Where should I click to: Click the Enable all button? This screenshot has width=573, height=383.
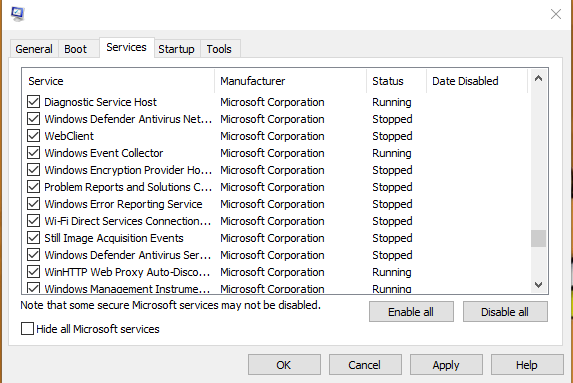[x=411, y=312]
